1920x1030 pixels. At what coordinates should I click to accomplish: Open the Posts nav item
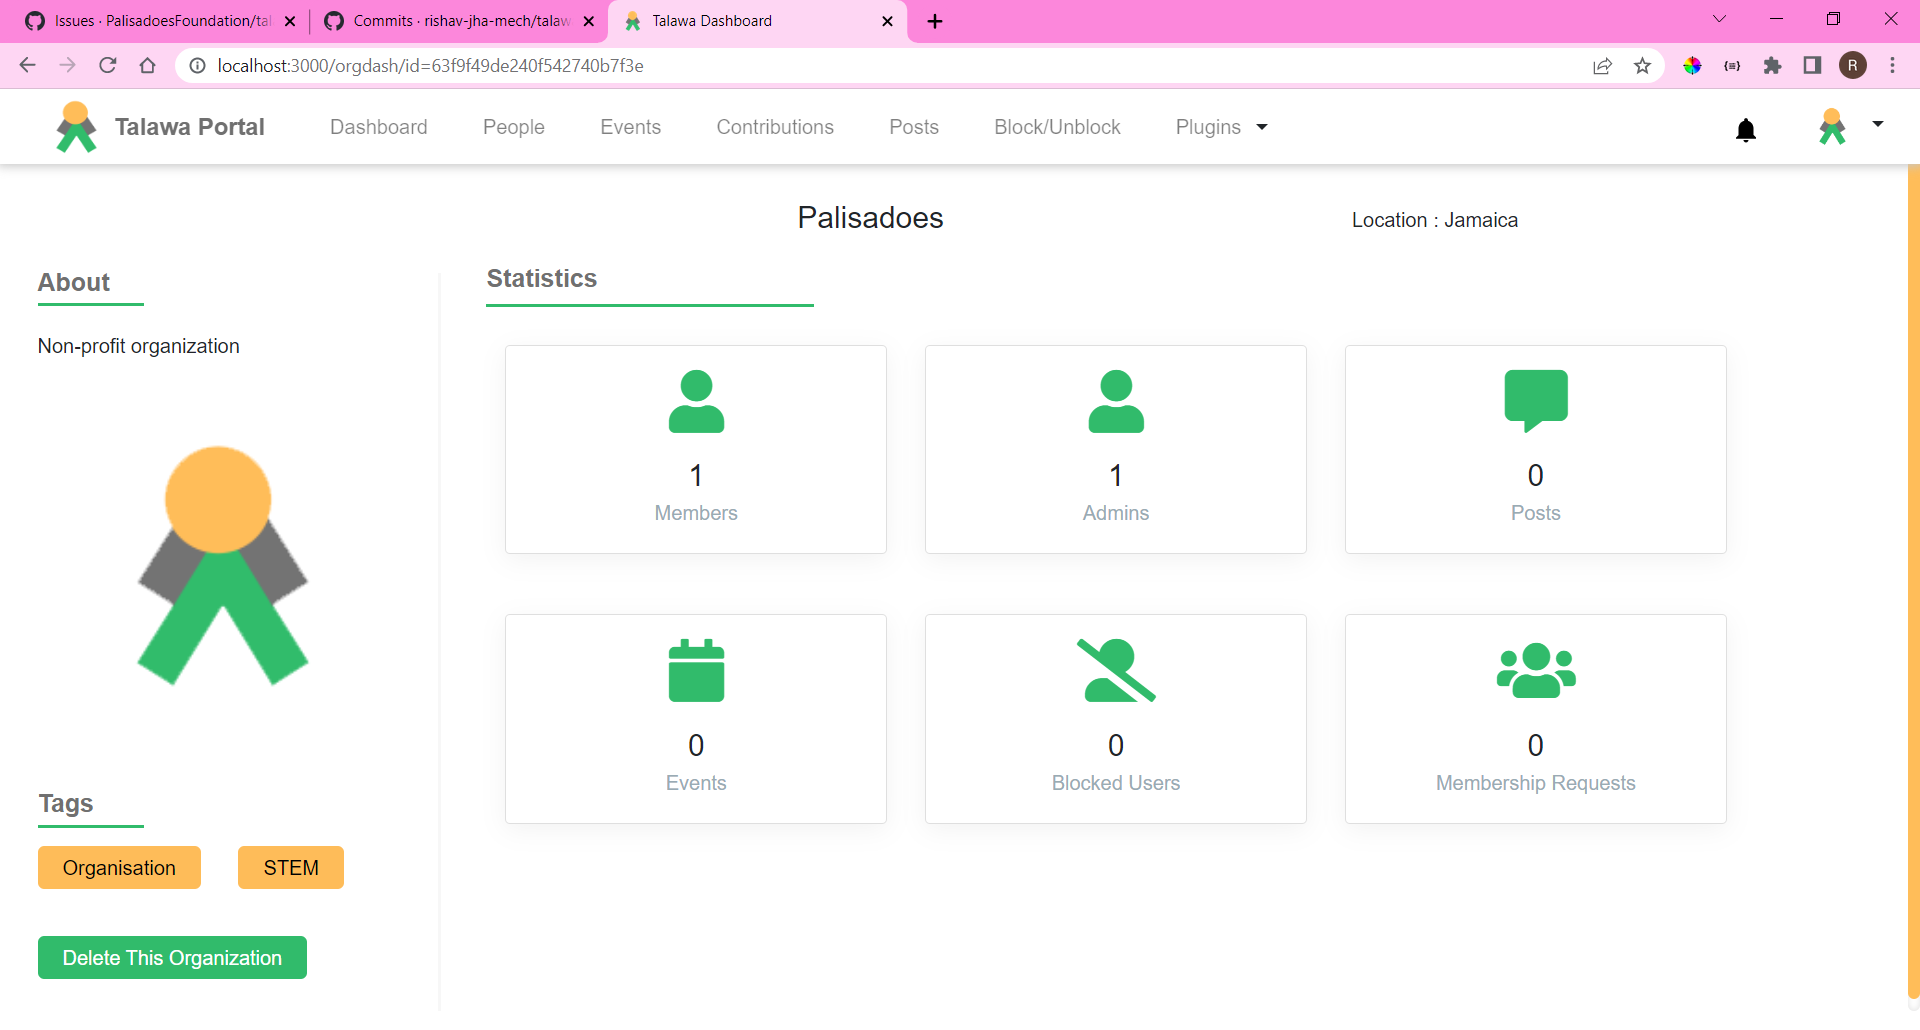coord(914,127)
